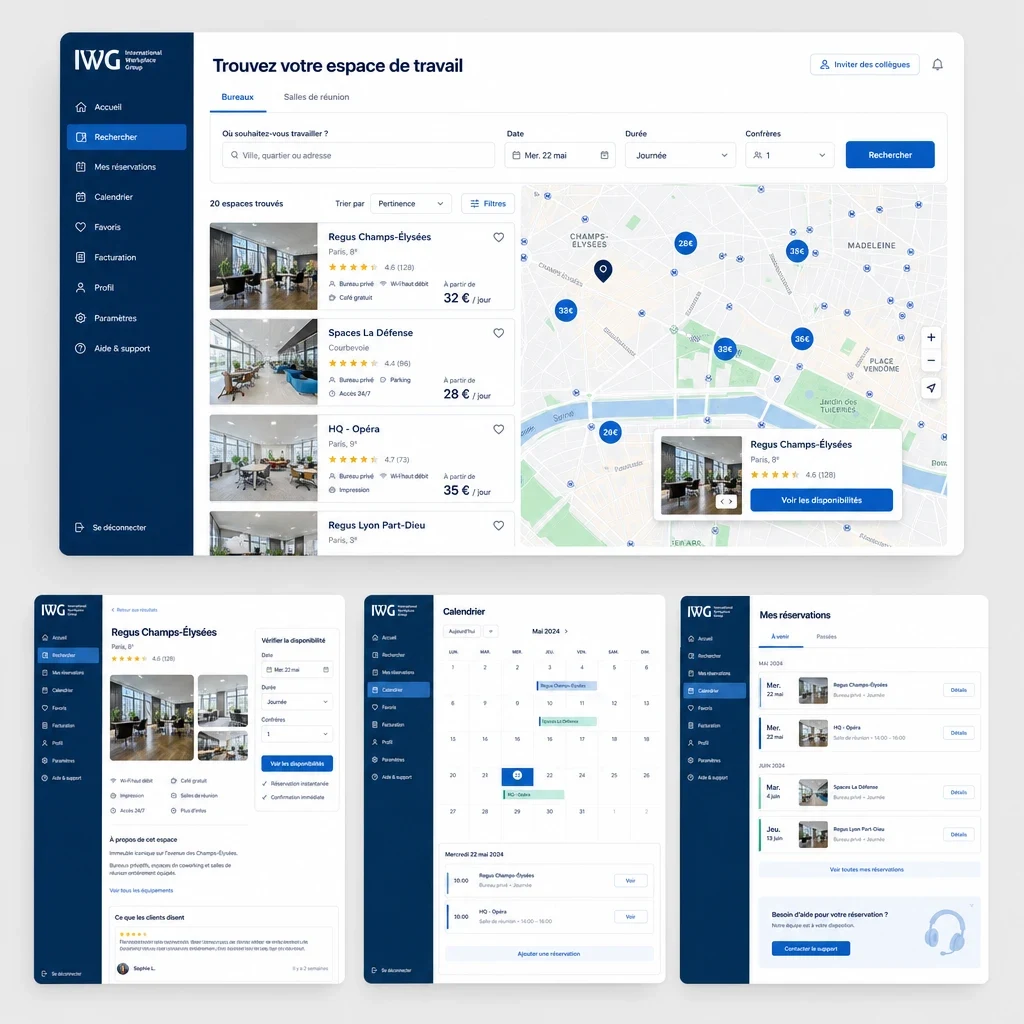1024x1024 pixels.
Task: Click Se déconnecter in main sidebar
Action: (x=111, y=528)
